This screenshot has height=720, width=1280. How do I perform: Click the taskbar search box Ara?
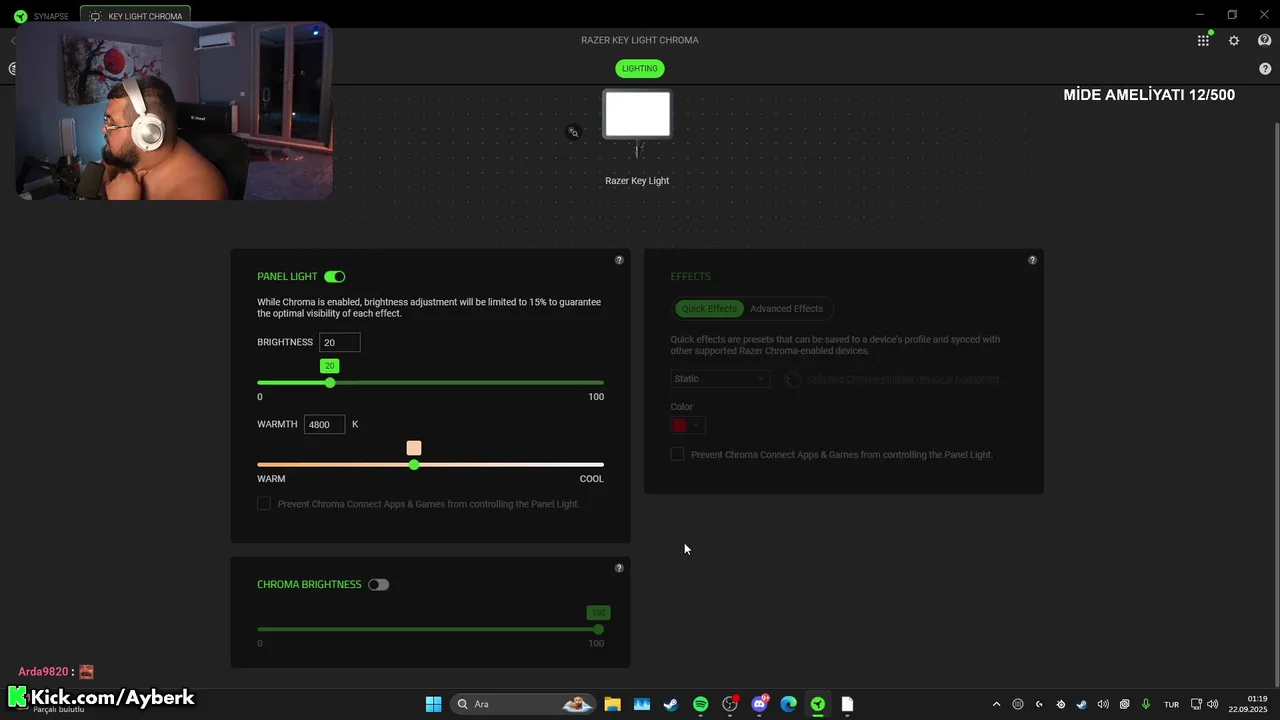[523, 704]
